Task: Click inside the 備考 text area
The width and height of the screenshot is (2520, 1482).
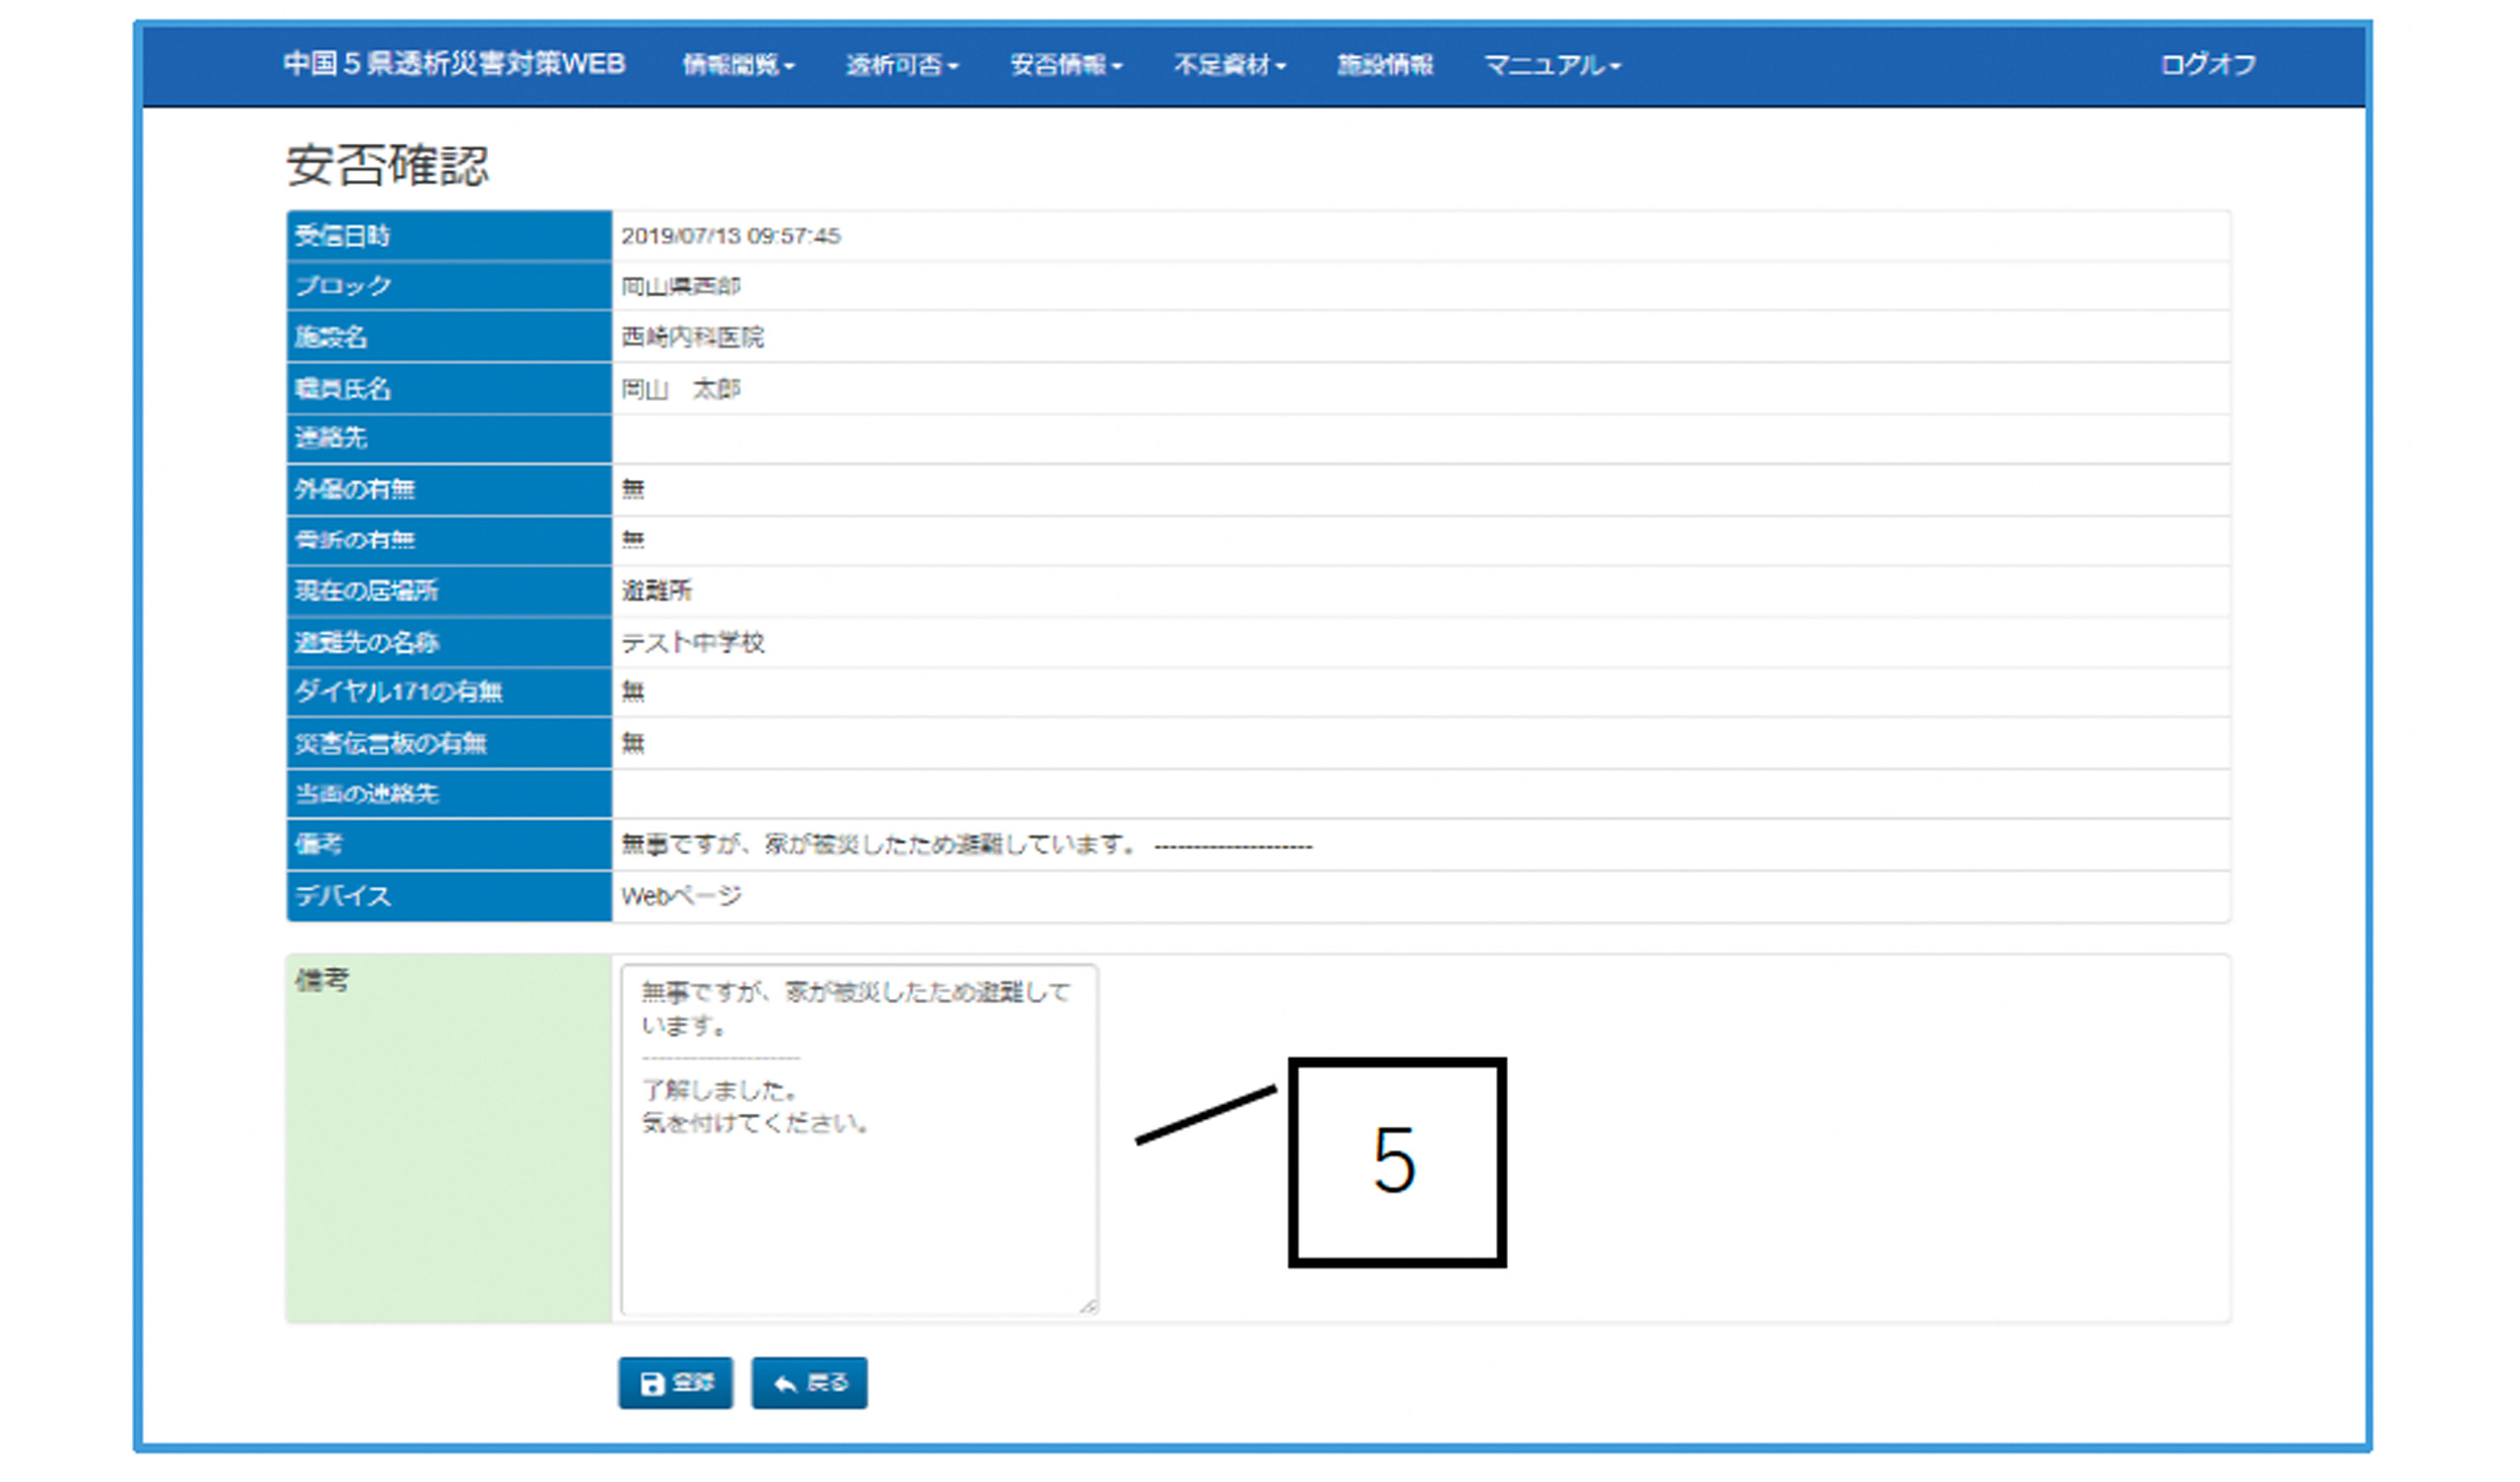Action: (x=858, y=1200)
